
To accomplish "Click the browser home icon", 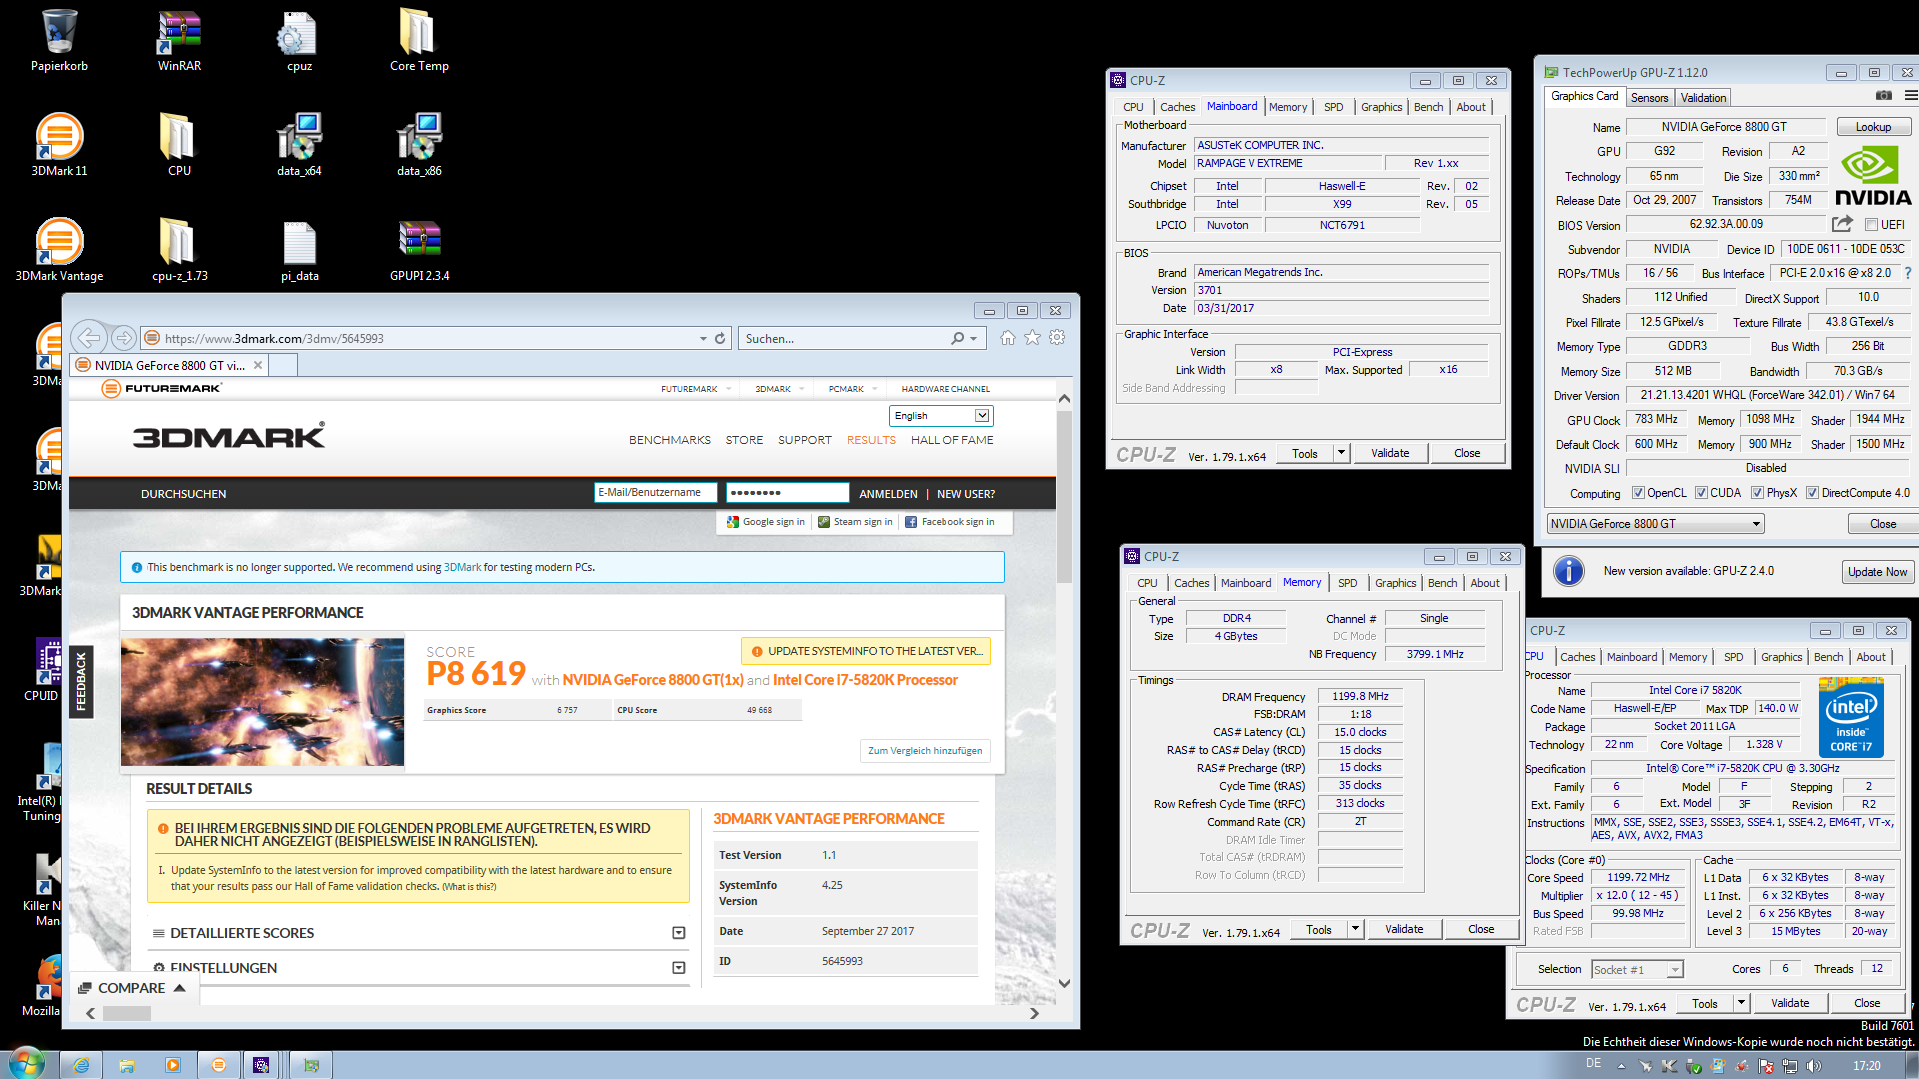I will point(1008,338).
